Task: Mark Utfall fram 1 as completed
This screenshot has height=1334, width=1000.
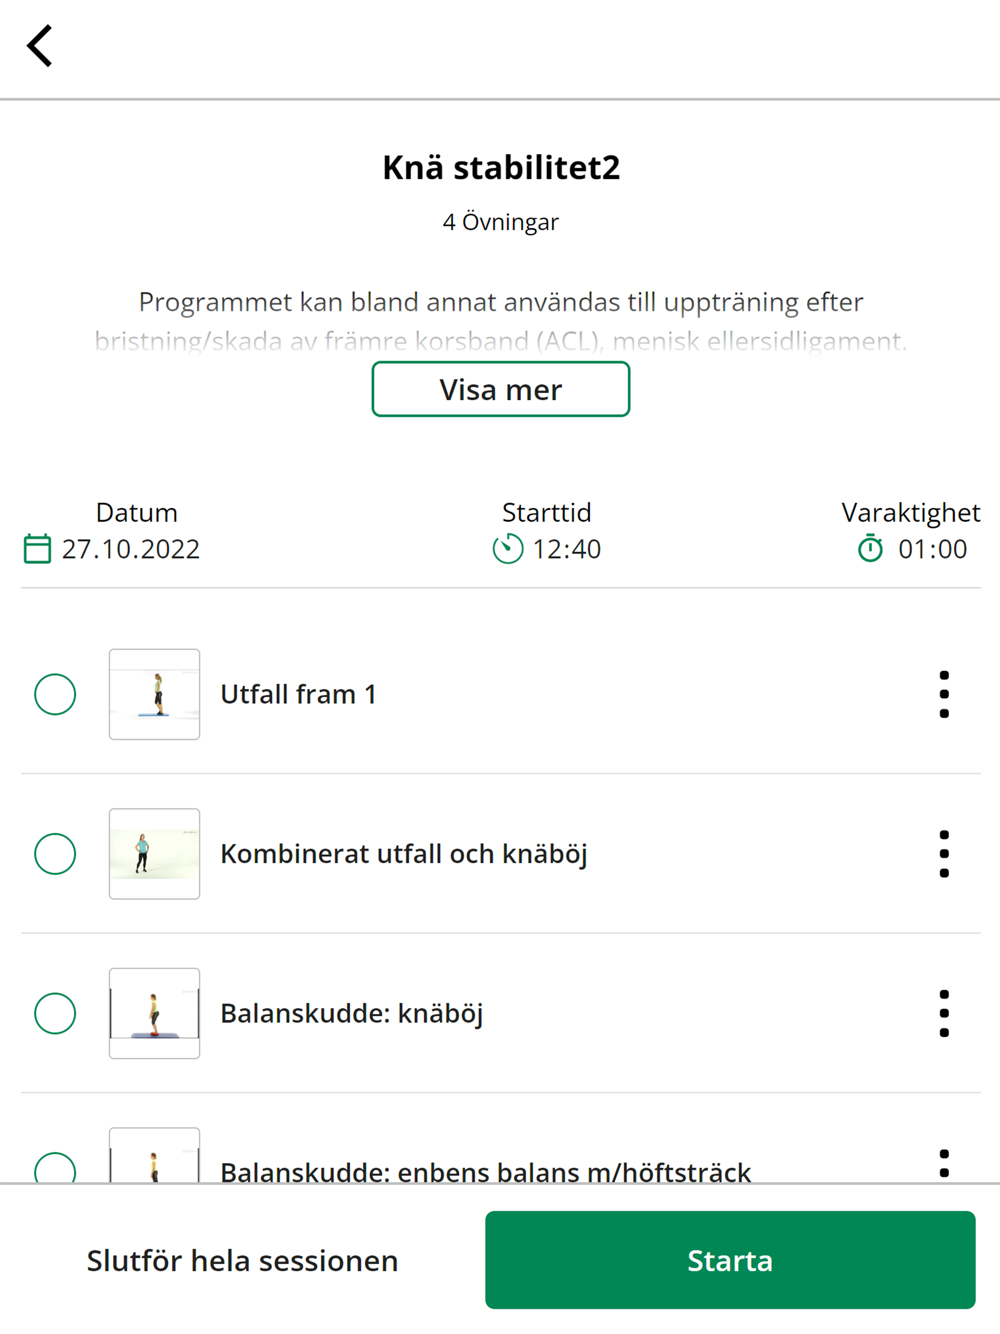Action: (55, 694)
